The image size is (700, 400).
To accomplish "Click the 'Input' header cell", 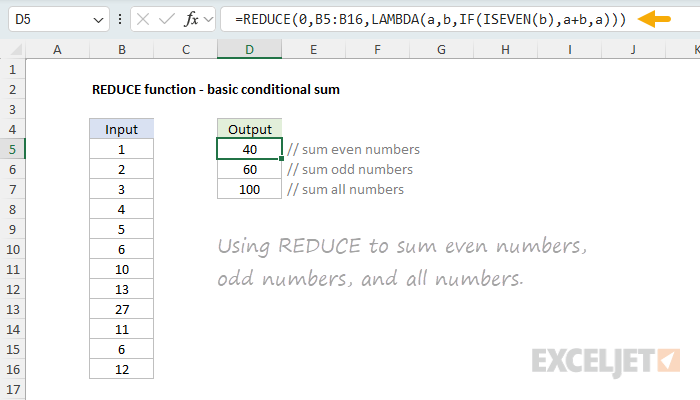I will [x=121, y=129].
